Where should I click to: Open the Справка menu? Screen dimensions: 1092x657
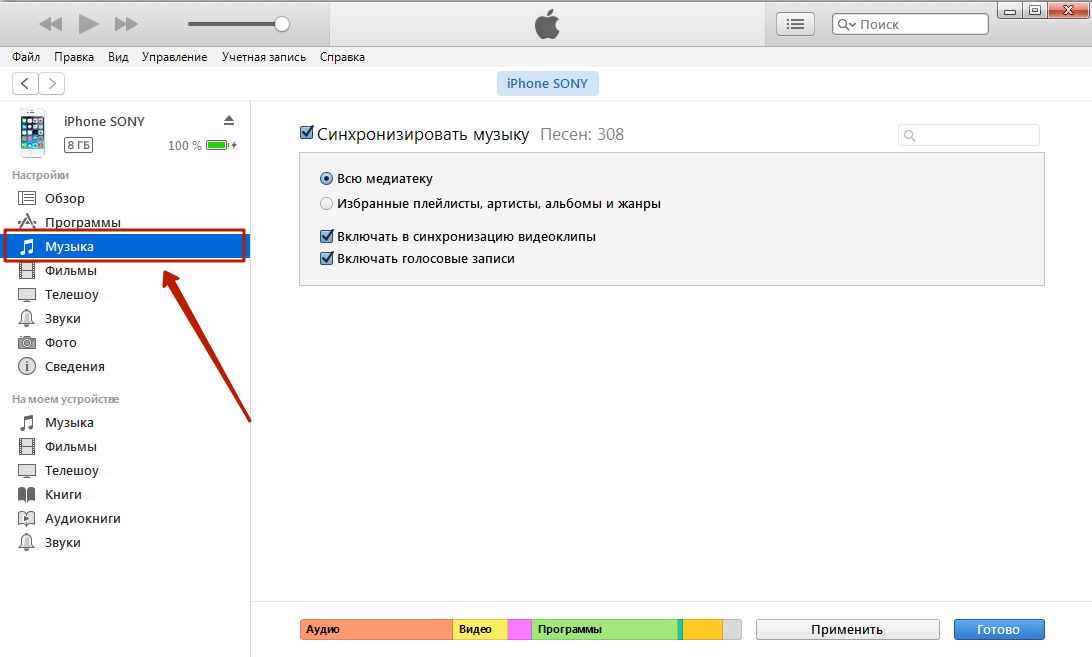point(342,57)
